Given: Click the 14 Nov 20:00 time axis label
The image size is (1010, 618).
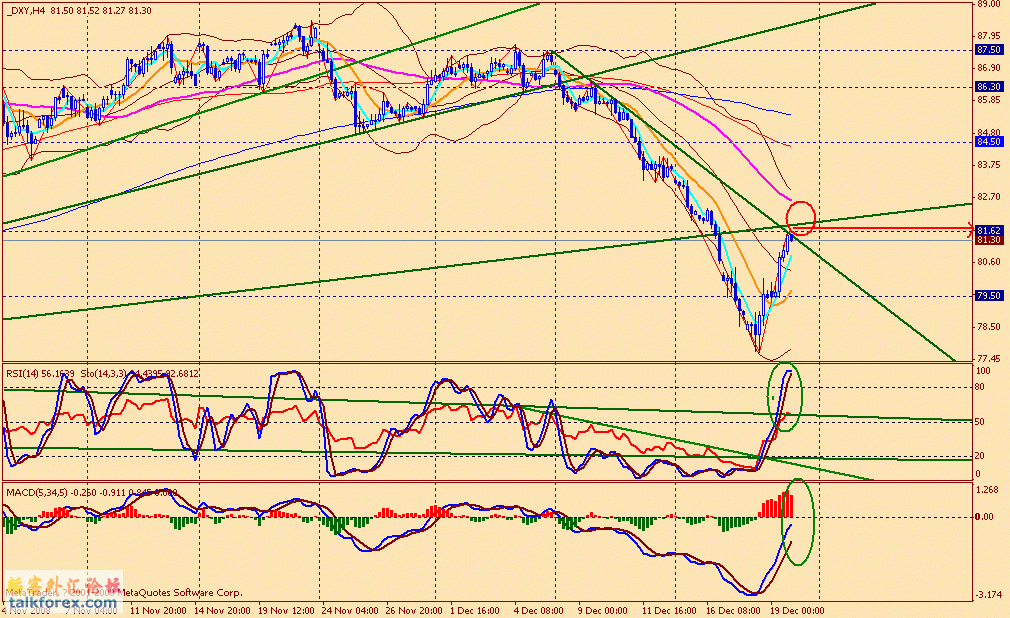Looking at the screenshot, I should 222,610.
